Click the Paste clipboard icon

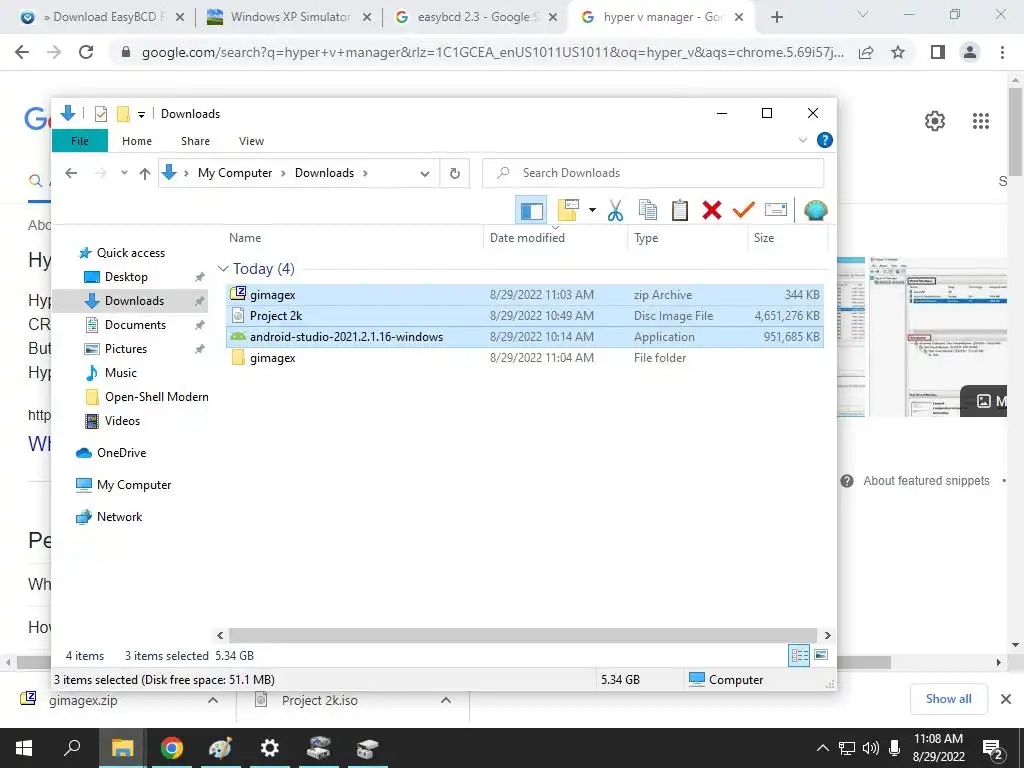point(680,210)
